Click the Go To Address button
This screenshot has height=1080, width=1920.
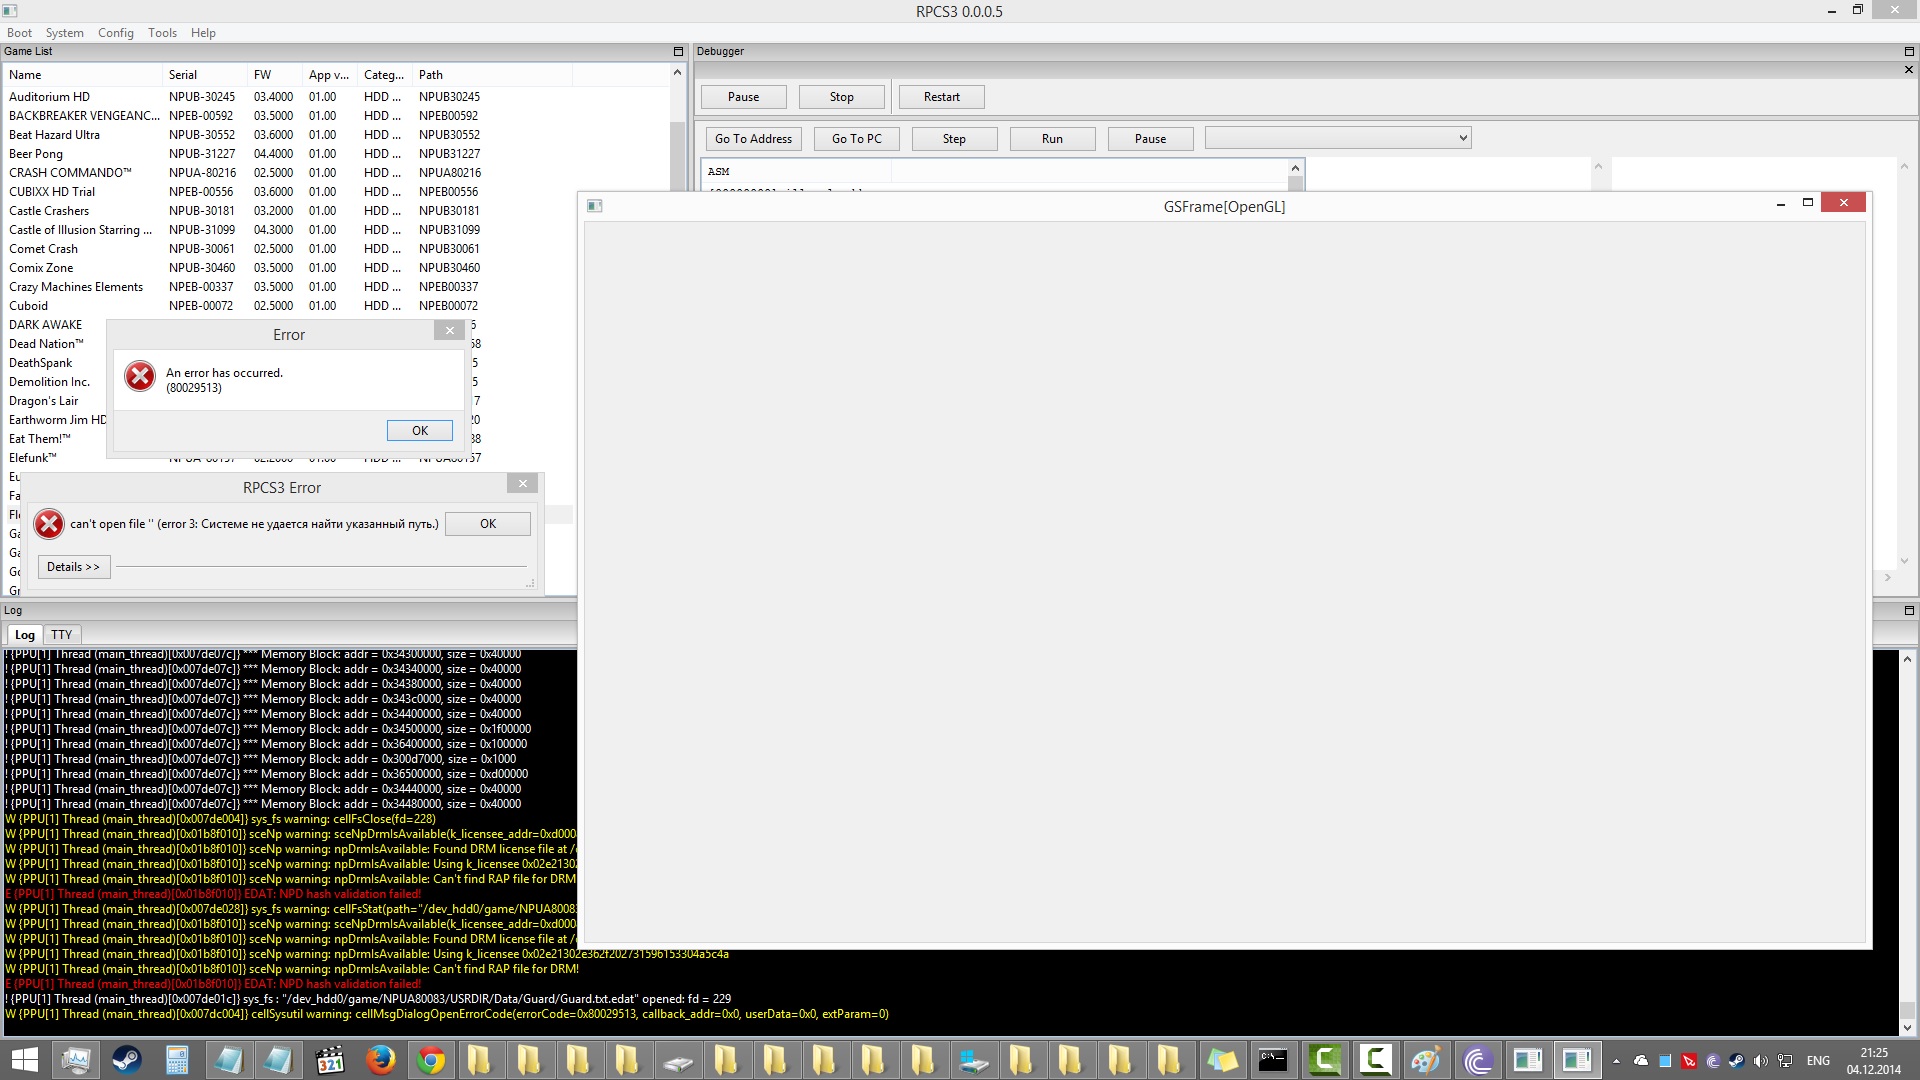753,139
